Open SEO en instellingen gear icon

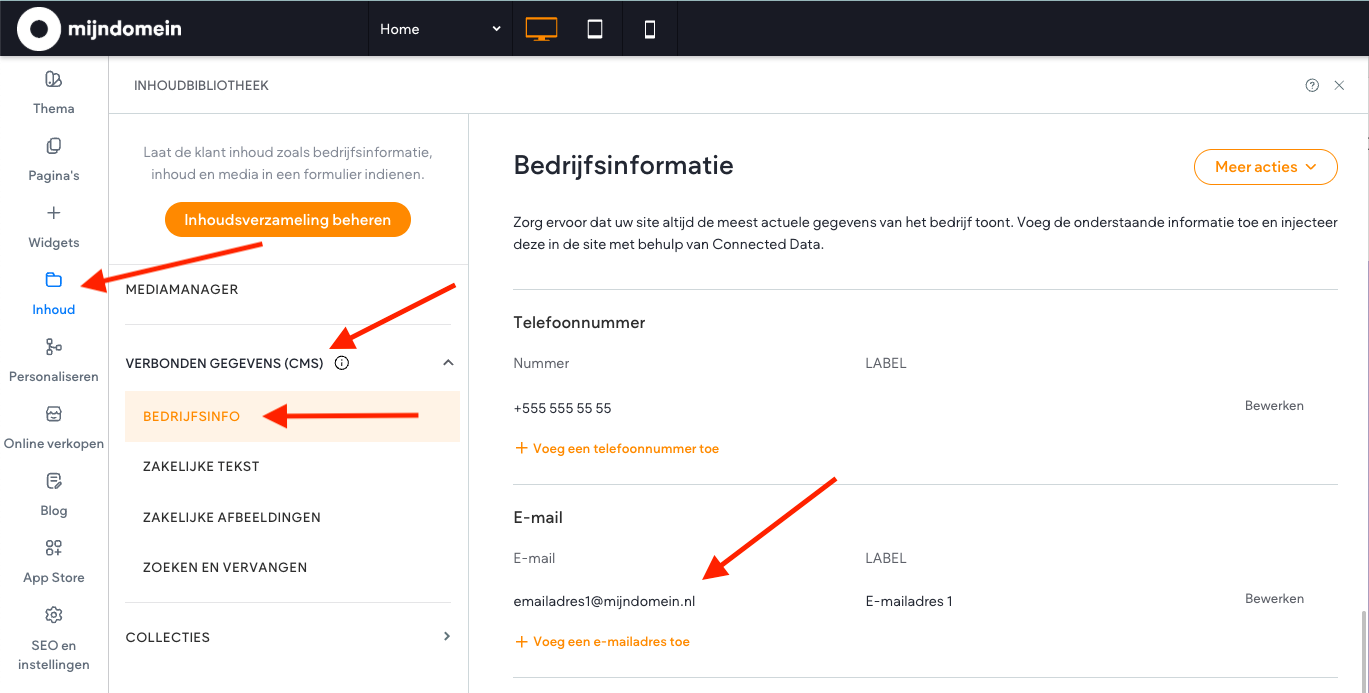(x=54, y=615)
